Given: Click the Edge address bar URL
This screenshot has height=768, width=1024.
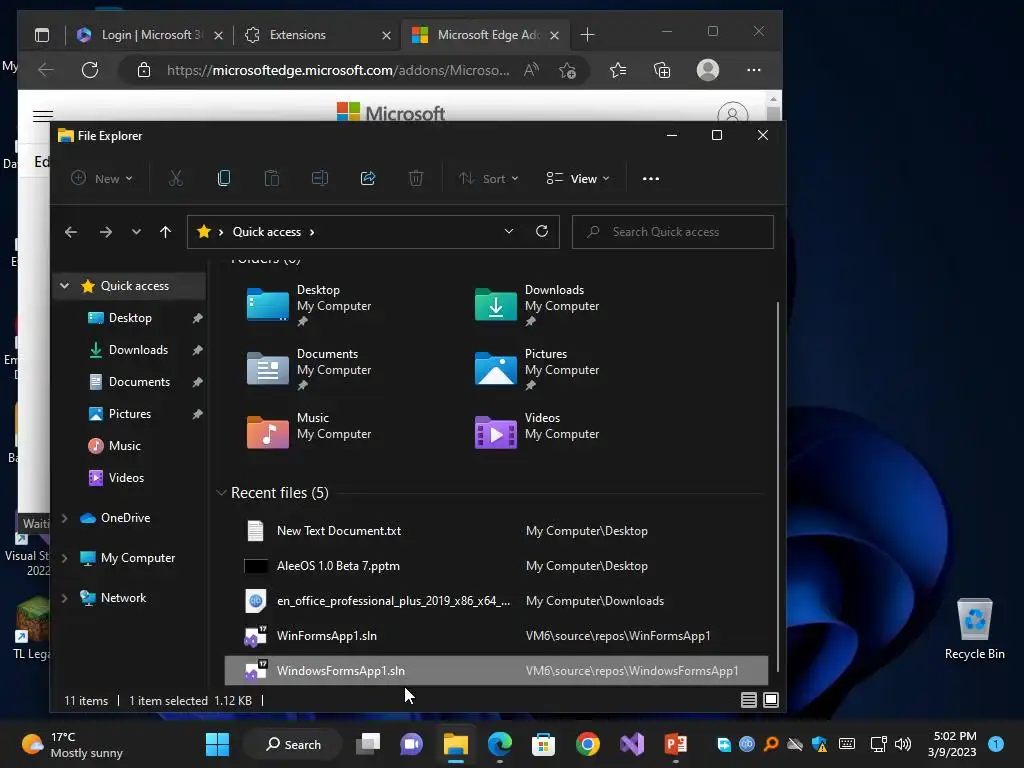Looking at the screenshot, I should coord(338,71).
